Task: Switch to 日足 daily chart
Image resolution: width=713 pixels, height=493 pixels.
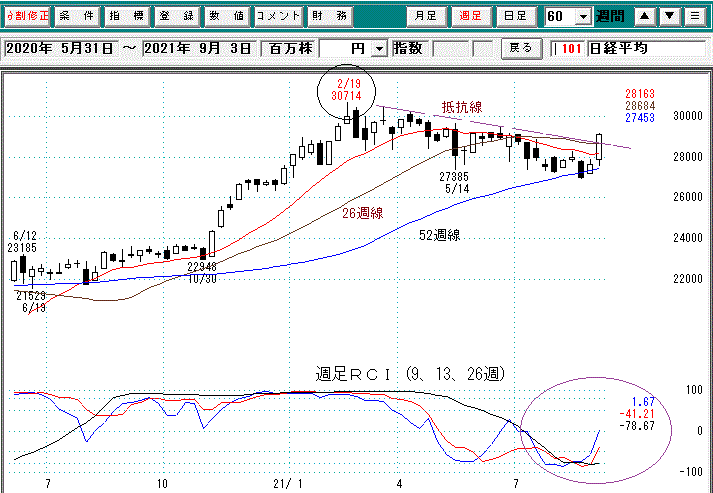Action: (x=517, y=17)
